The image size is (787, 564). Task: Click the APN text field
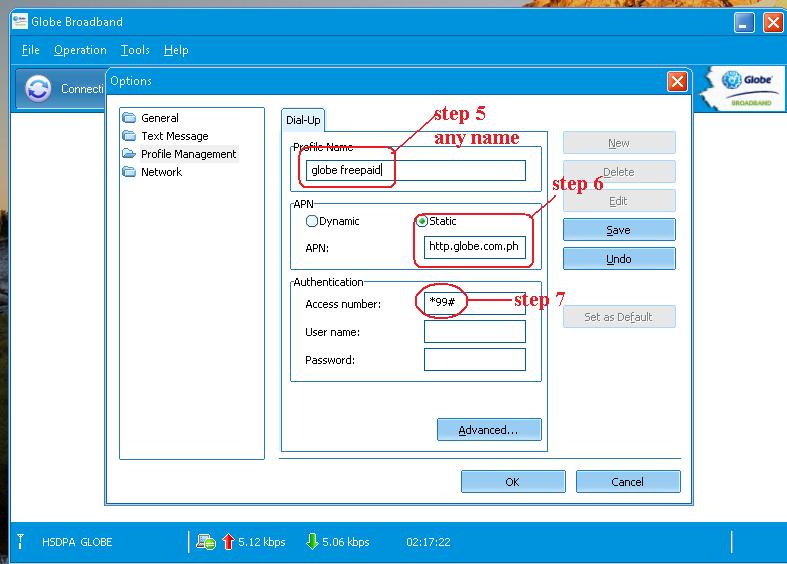coord(474,247)
